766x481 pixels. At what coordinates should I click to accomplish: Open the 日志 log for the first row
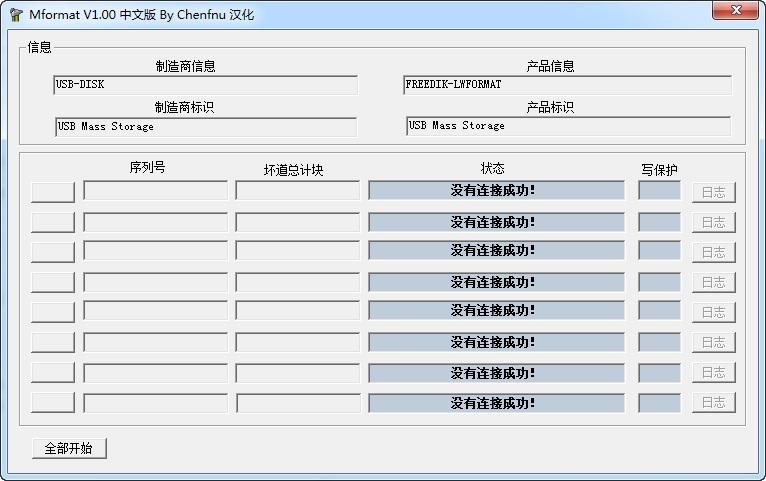[713, 192]
